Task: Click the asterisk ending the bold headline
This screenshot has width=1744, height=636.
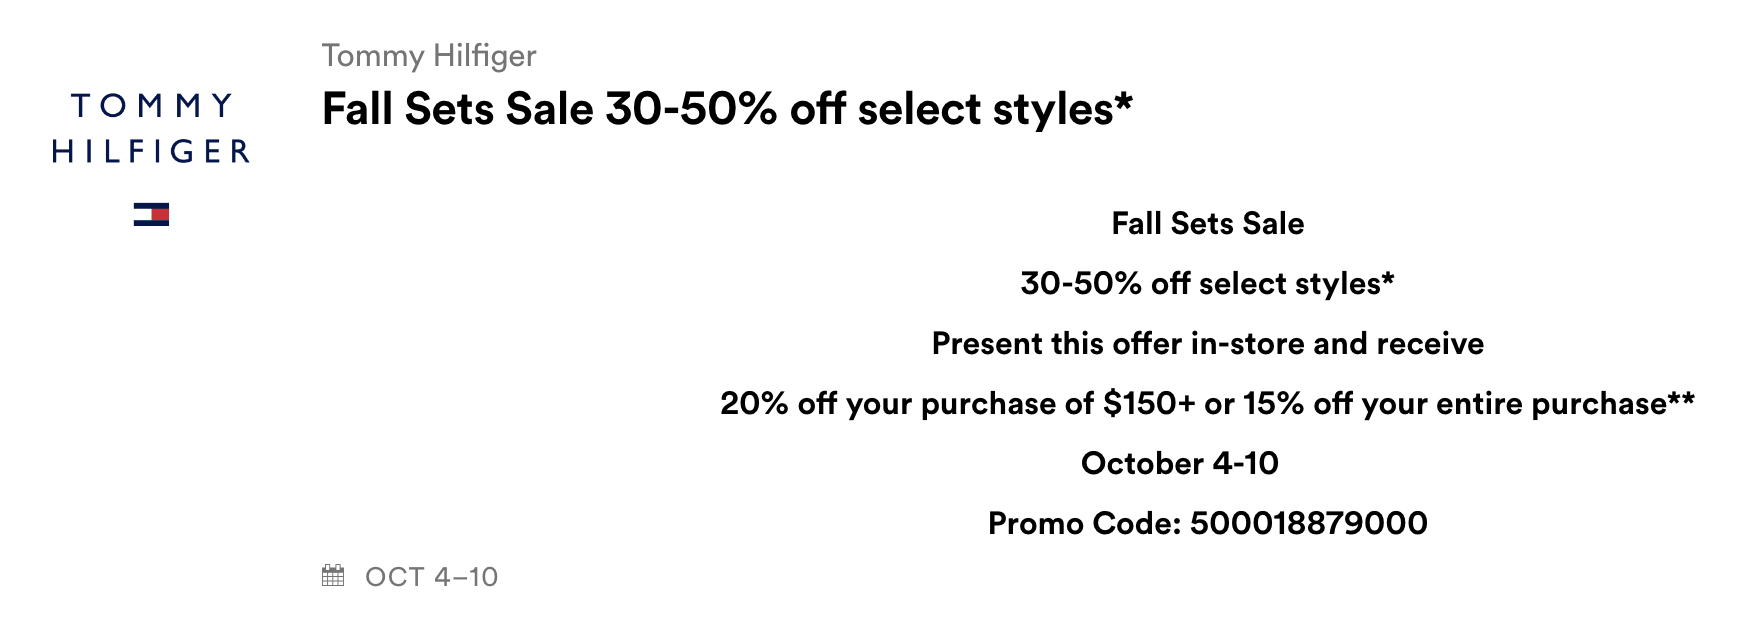Action: [1124, 100]
